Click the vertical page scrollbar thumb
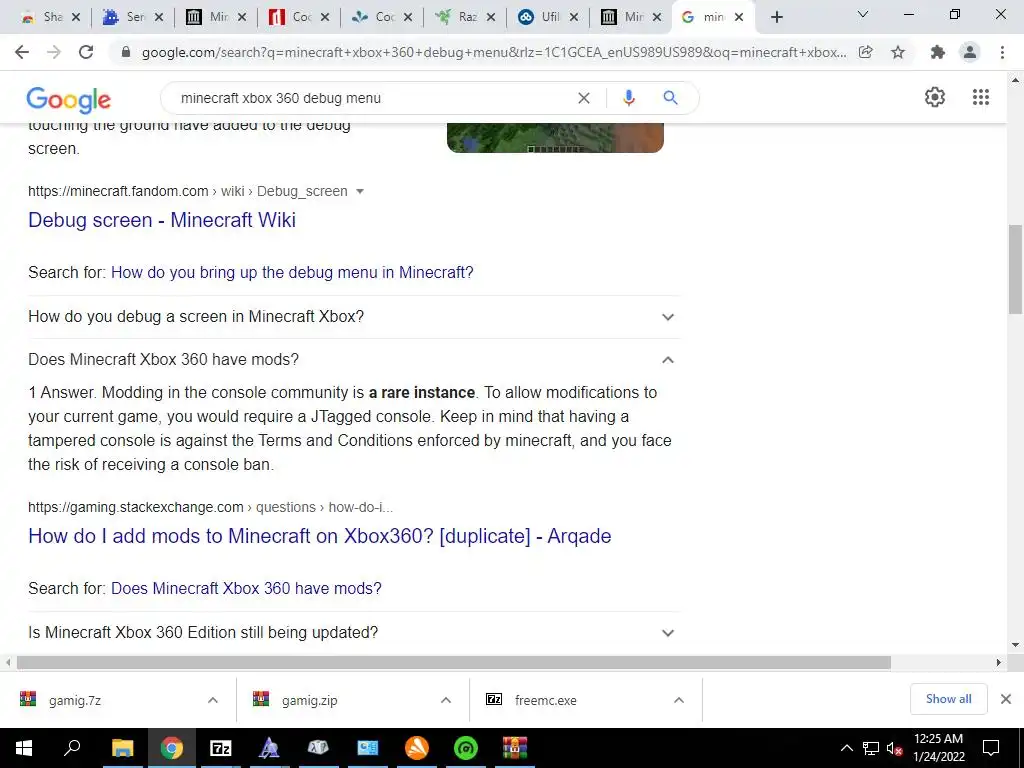1024x768 pixels. (1015, 269)
